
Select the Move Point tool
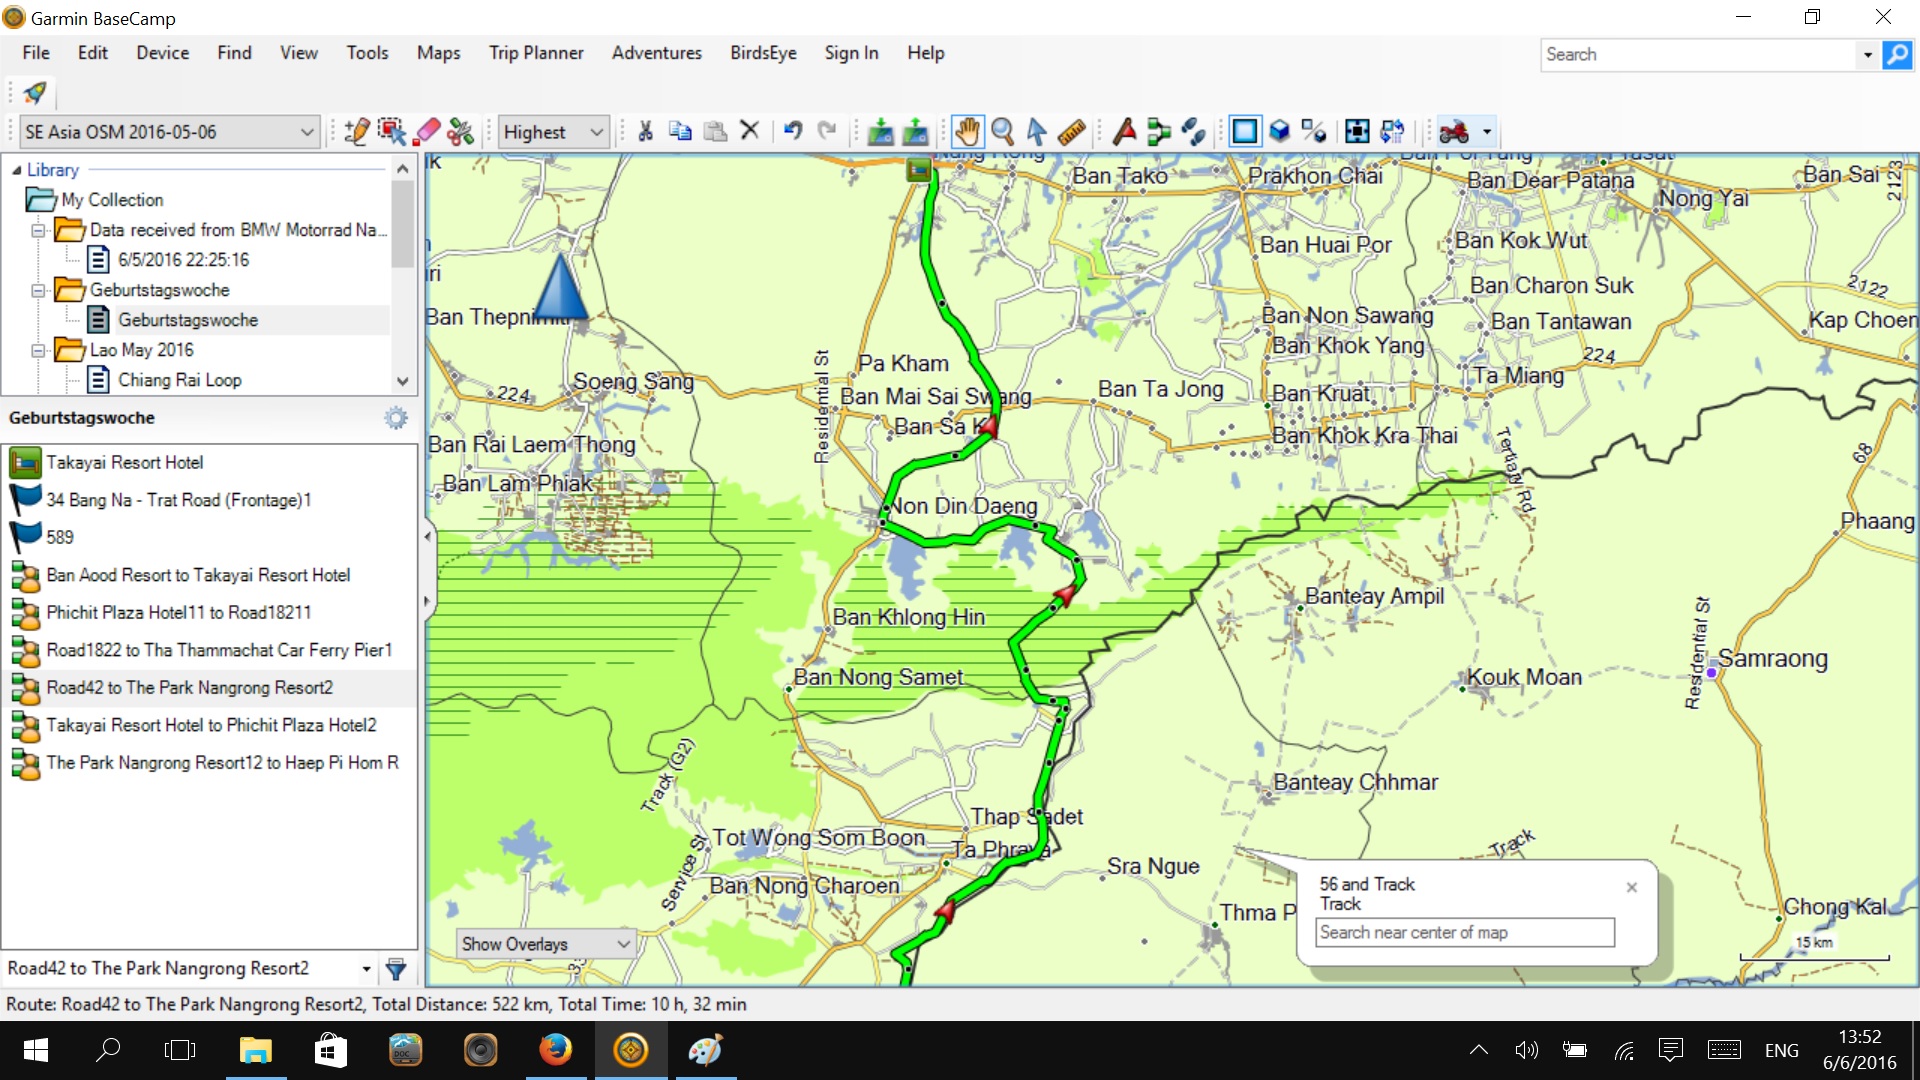(392, 131)
